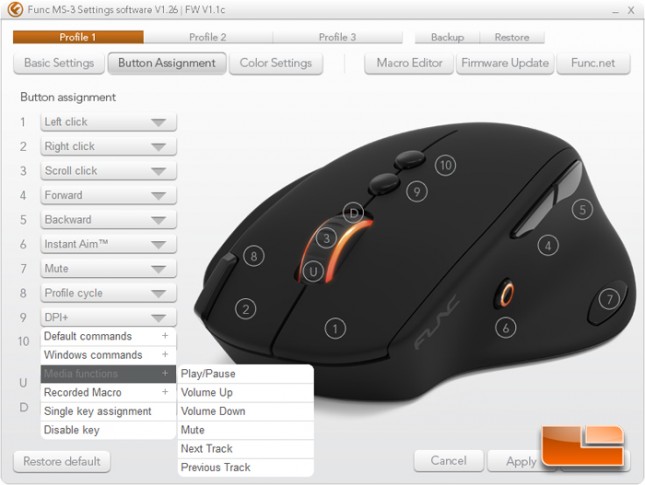Choose Default commands menu entry

click(108, 336)
